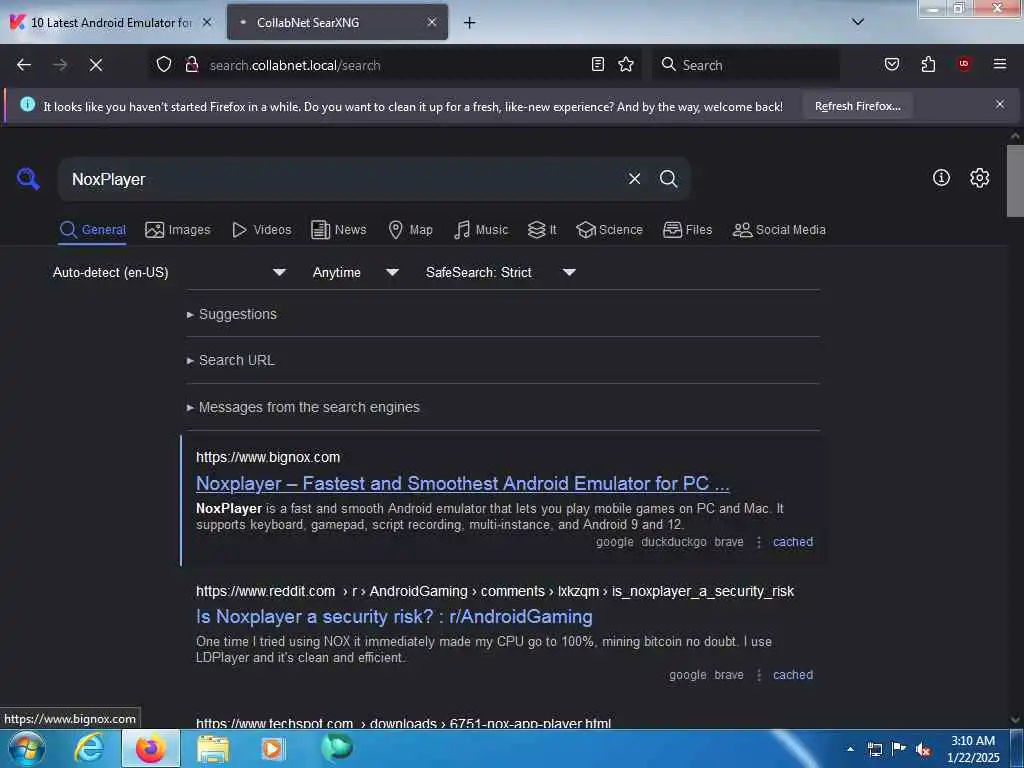List all tabs with the chevron button
This screenshot has height=768, width=1024.
click(858, 22)
